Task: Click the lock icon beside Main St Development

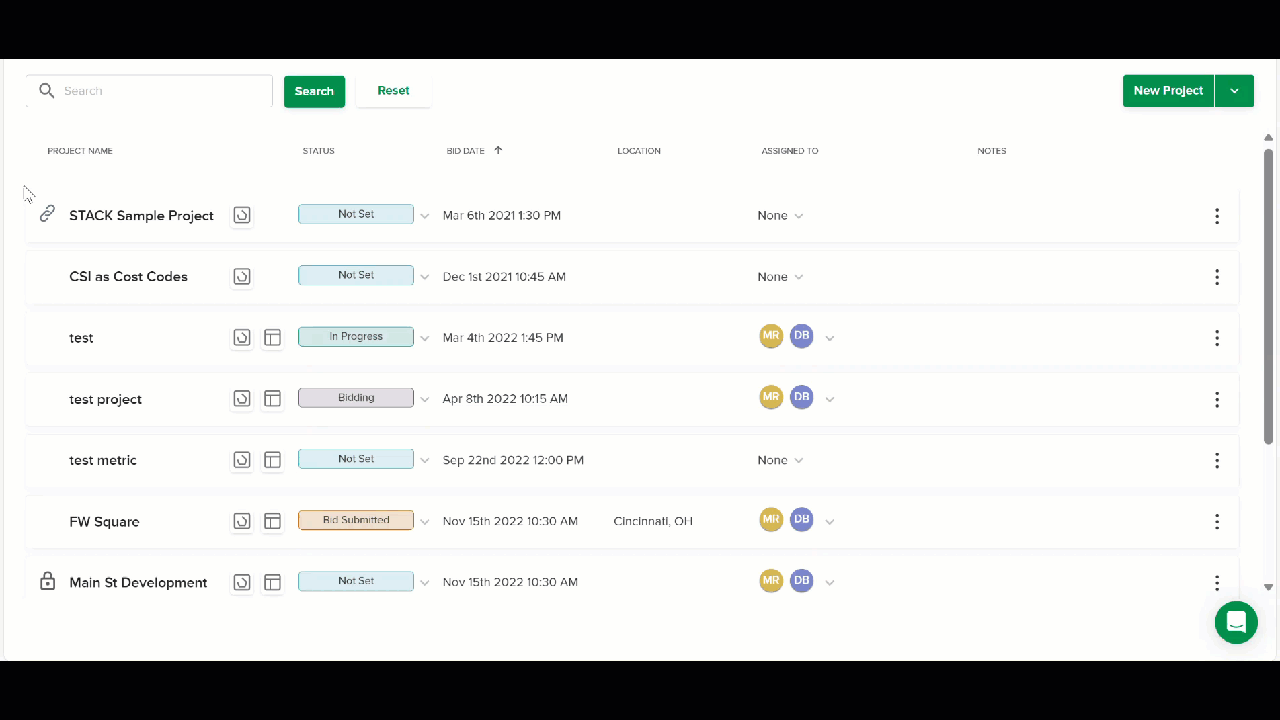Action: pos(47,581)
